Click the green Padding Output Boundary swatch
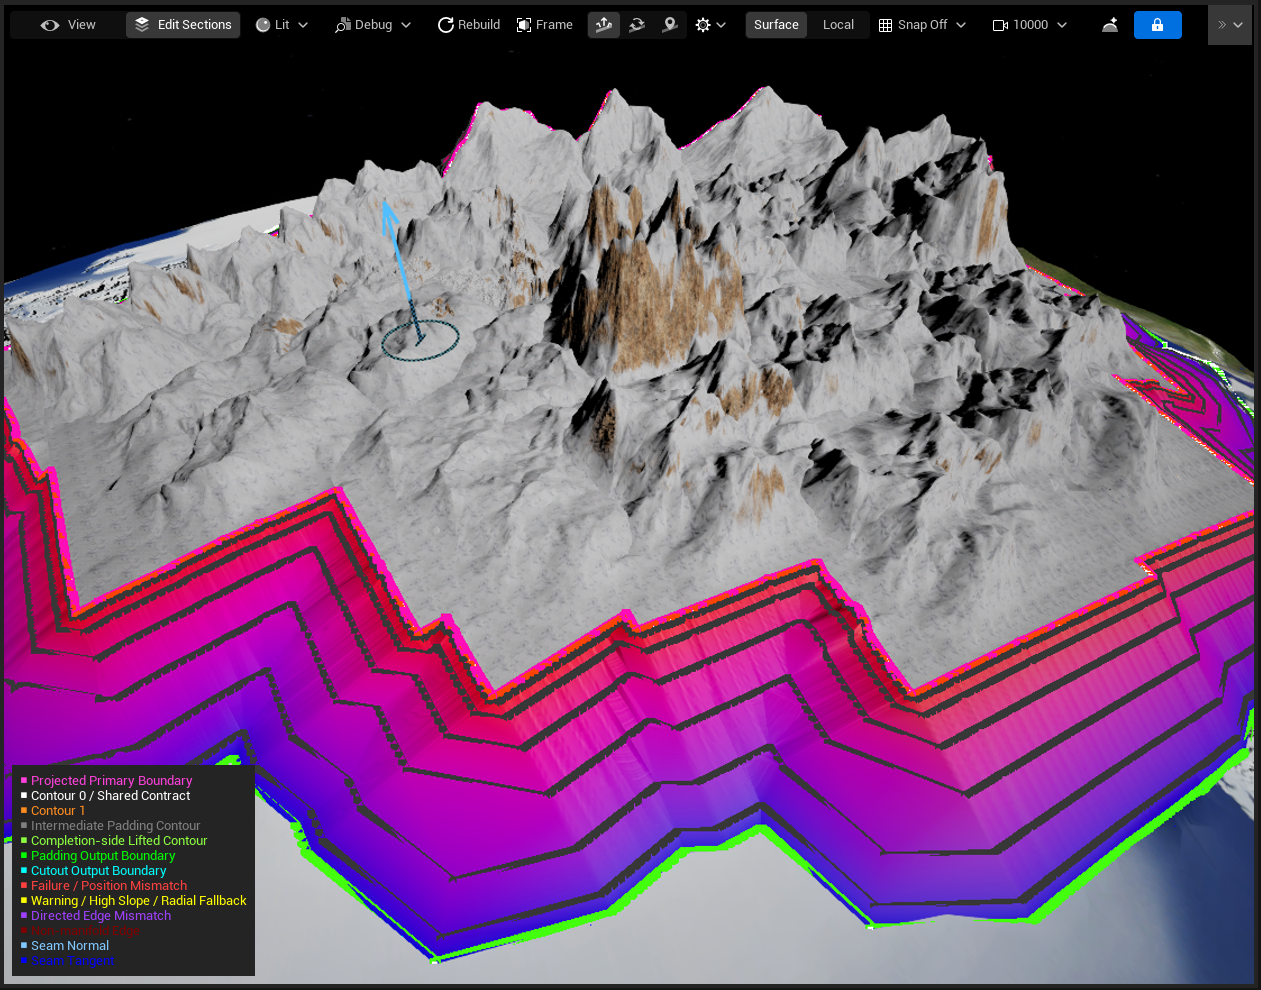Viewport: 1261px width, 990px height. [24, 856]
